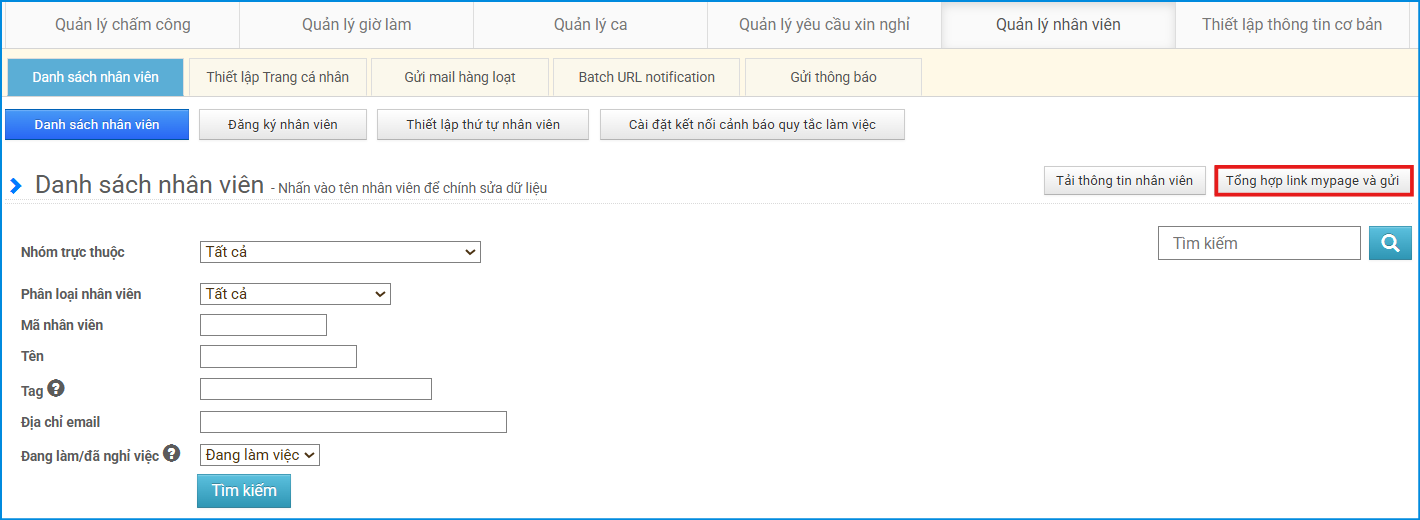The image size is (1420, 520).
Task: Click the magnifying glass search icon
Action: click(x=1390, y=243)
